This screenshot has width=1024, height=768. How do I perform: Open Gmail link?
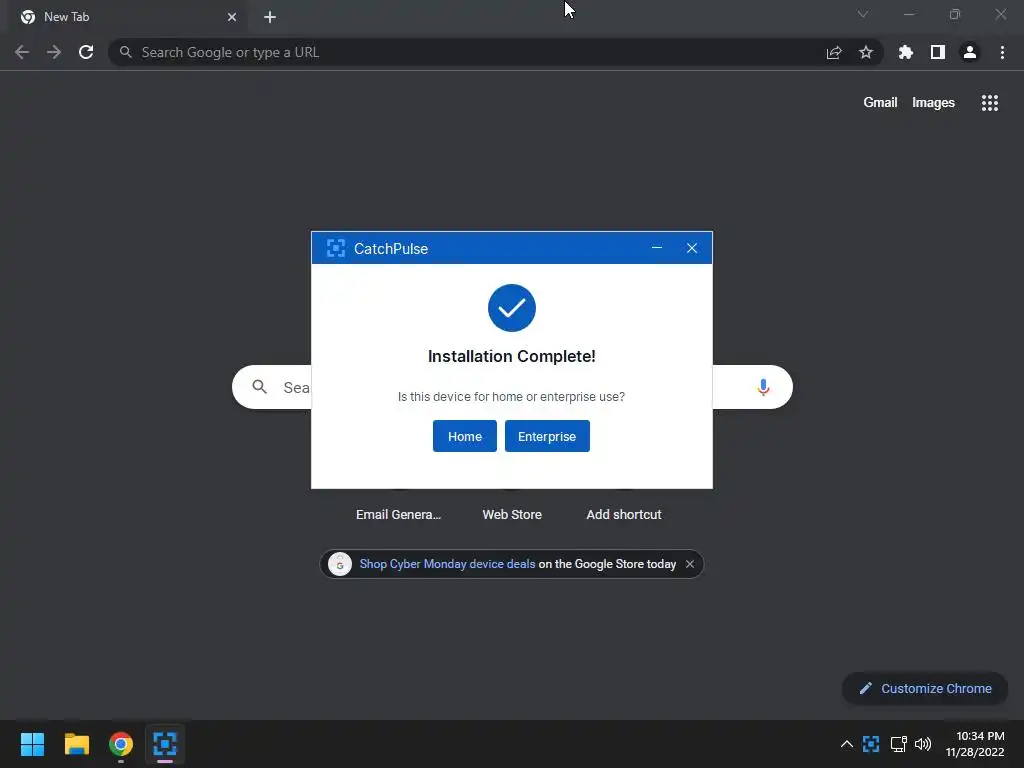[880, 103]
